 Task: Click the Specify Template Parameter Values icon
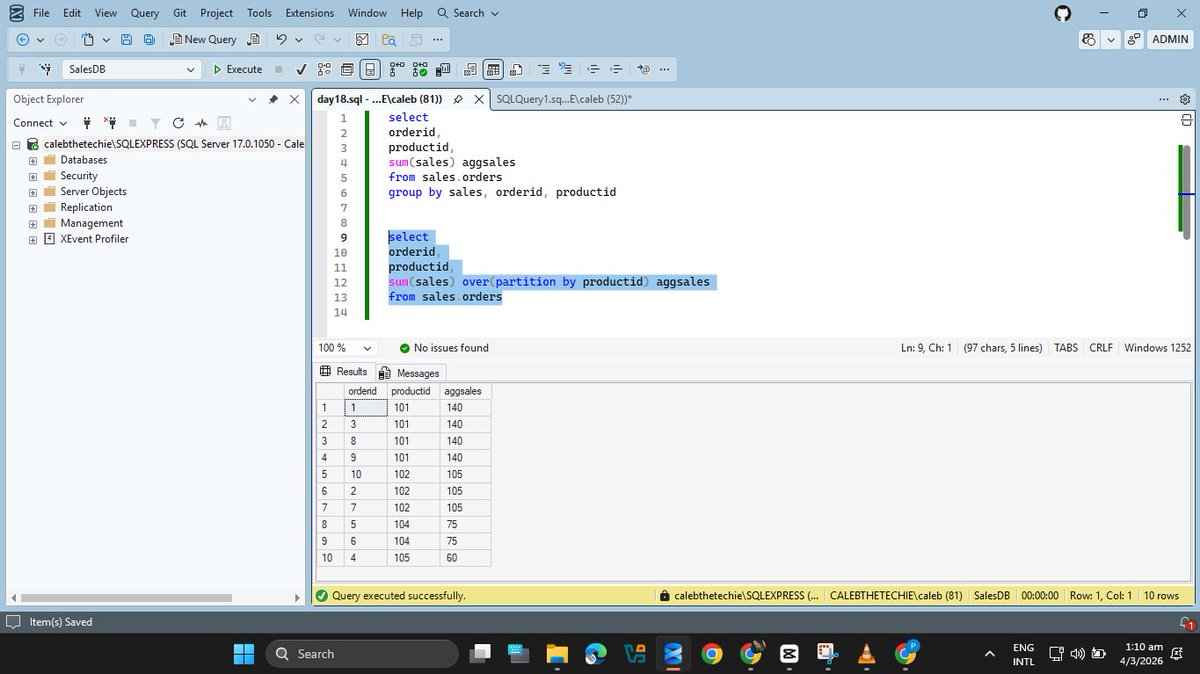click(x=644, y=69)
